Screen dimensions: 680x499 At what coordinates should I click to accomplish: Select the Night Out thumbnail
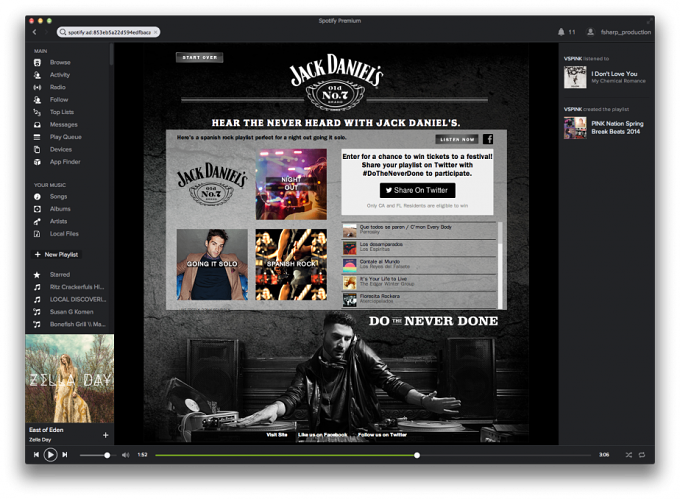[291, 184]
